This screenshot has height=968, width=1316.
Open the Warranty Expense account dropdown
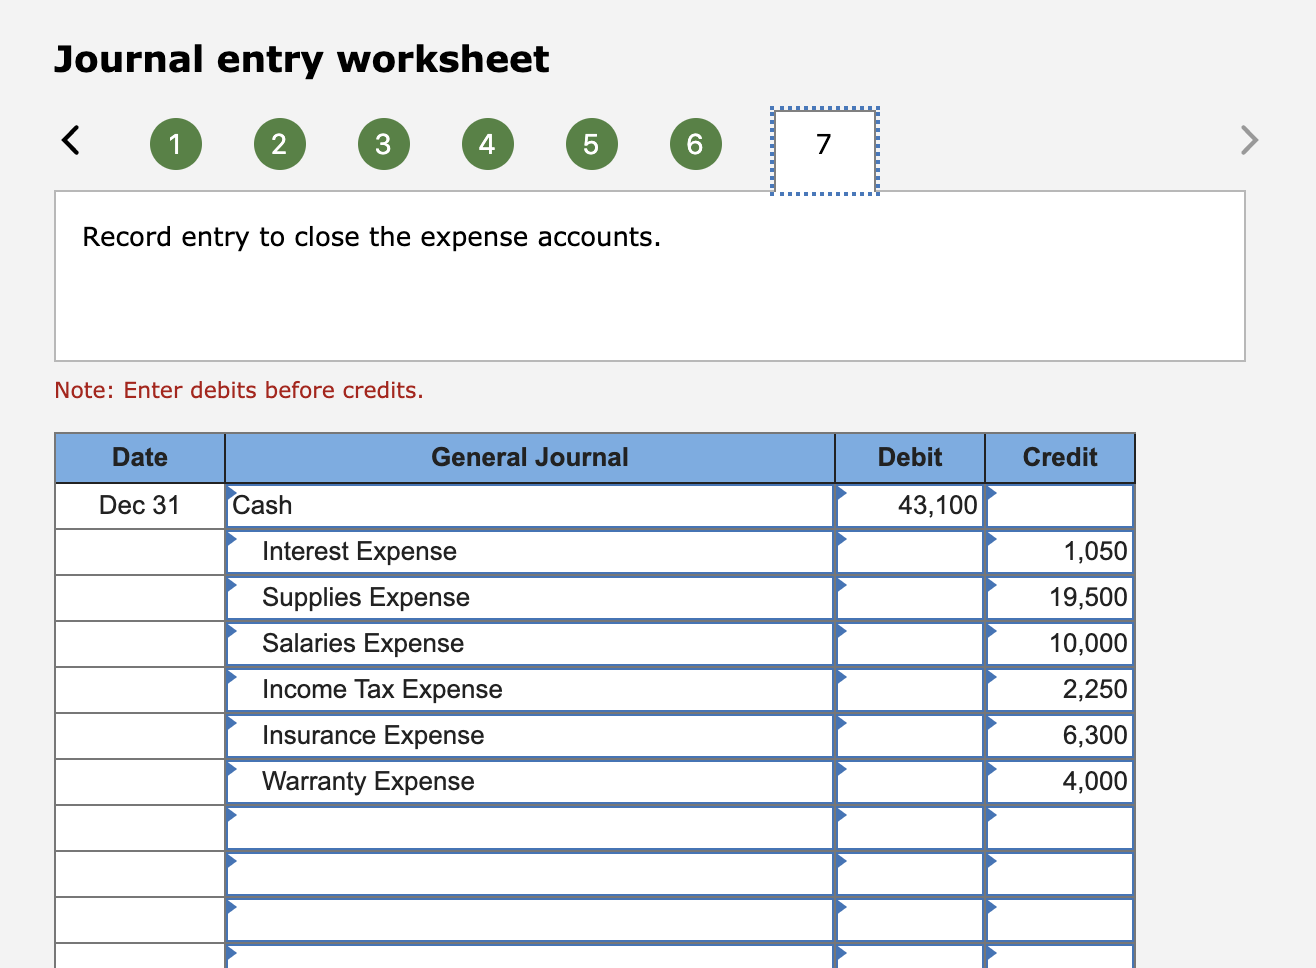click(530, 782)
